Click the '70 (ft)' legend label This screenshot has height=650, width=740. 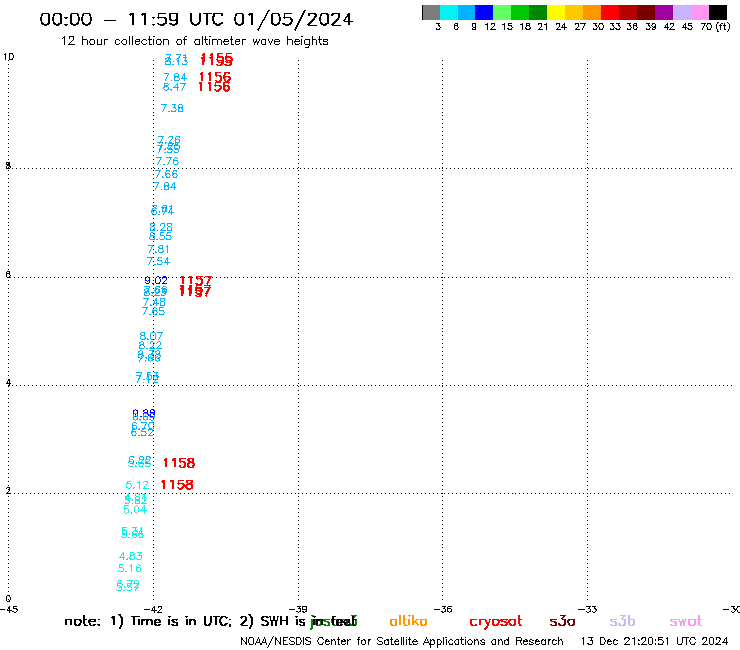pyautogui.click(x=715, y=27)
